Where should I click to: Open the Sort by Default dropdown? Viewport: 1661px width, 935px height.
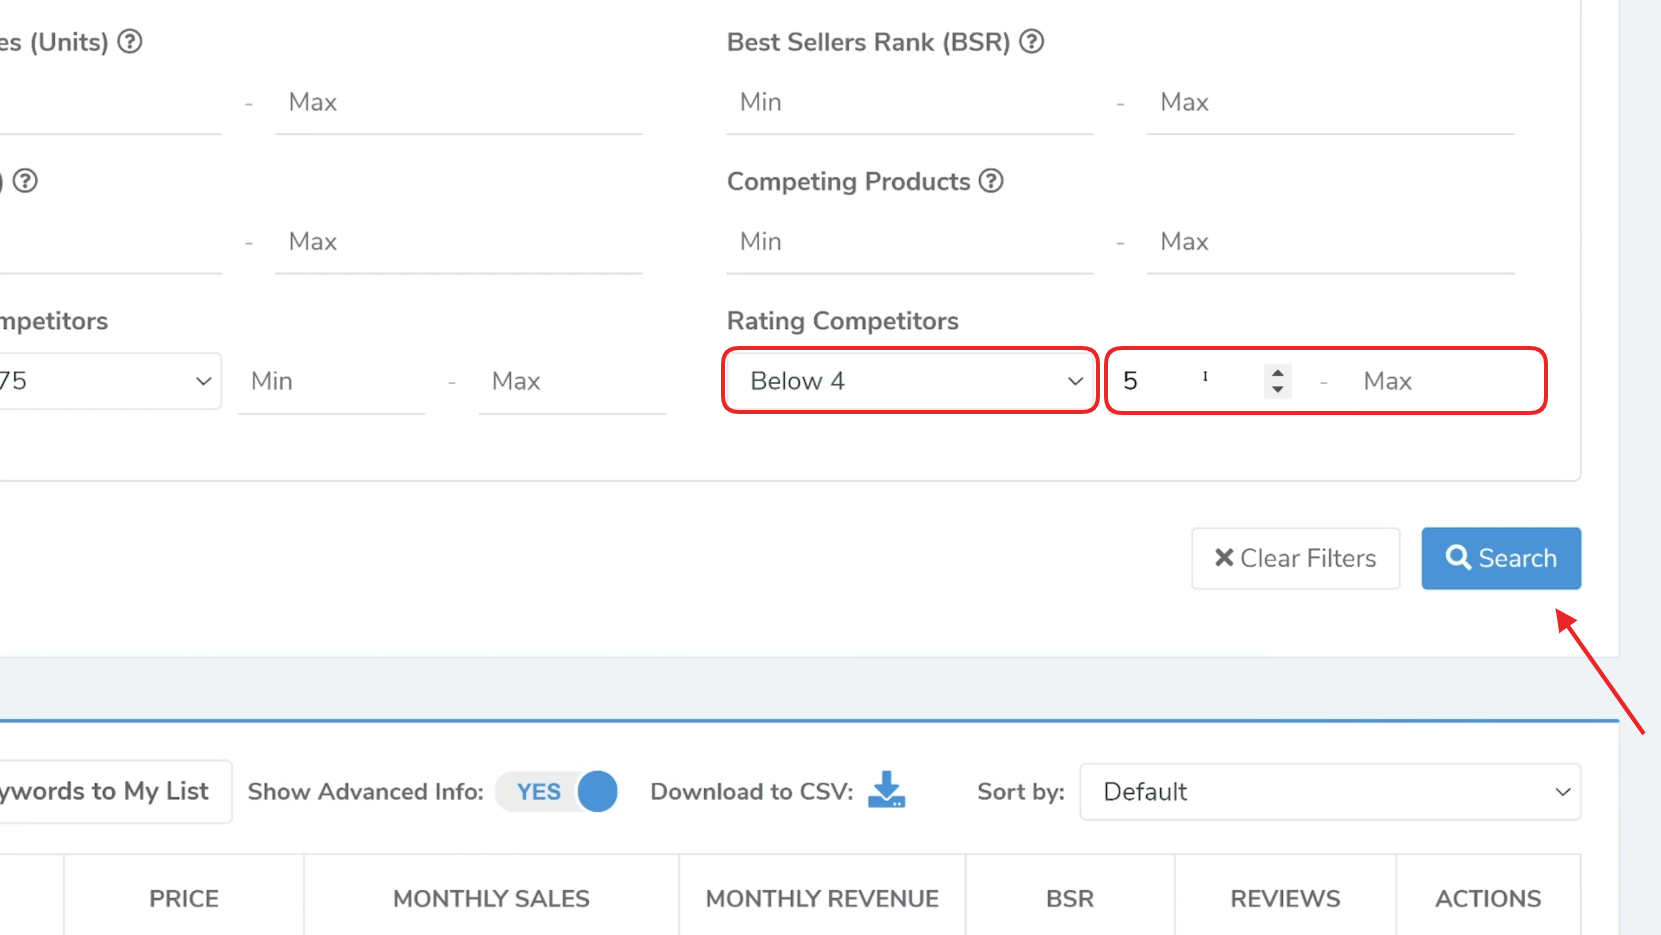(x=1330, y=791)
